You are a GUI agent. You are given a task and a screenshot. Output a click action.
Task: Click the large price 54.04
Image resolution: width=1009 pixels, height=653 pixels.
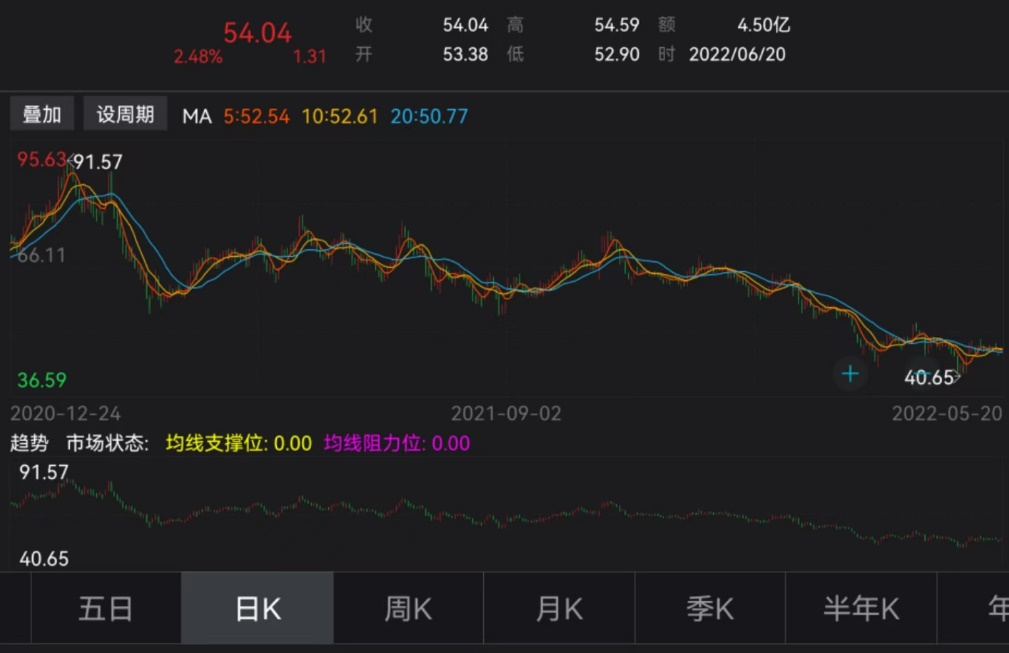[x=257, y=33]
